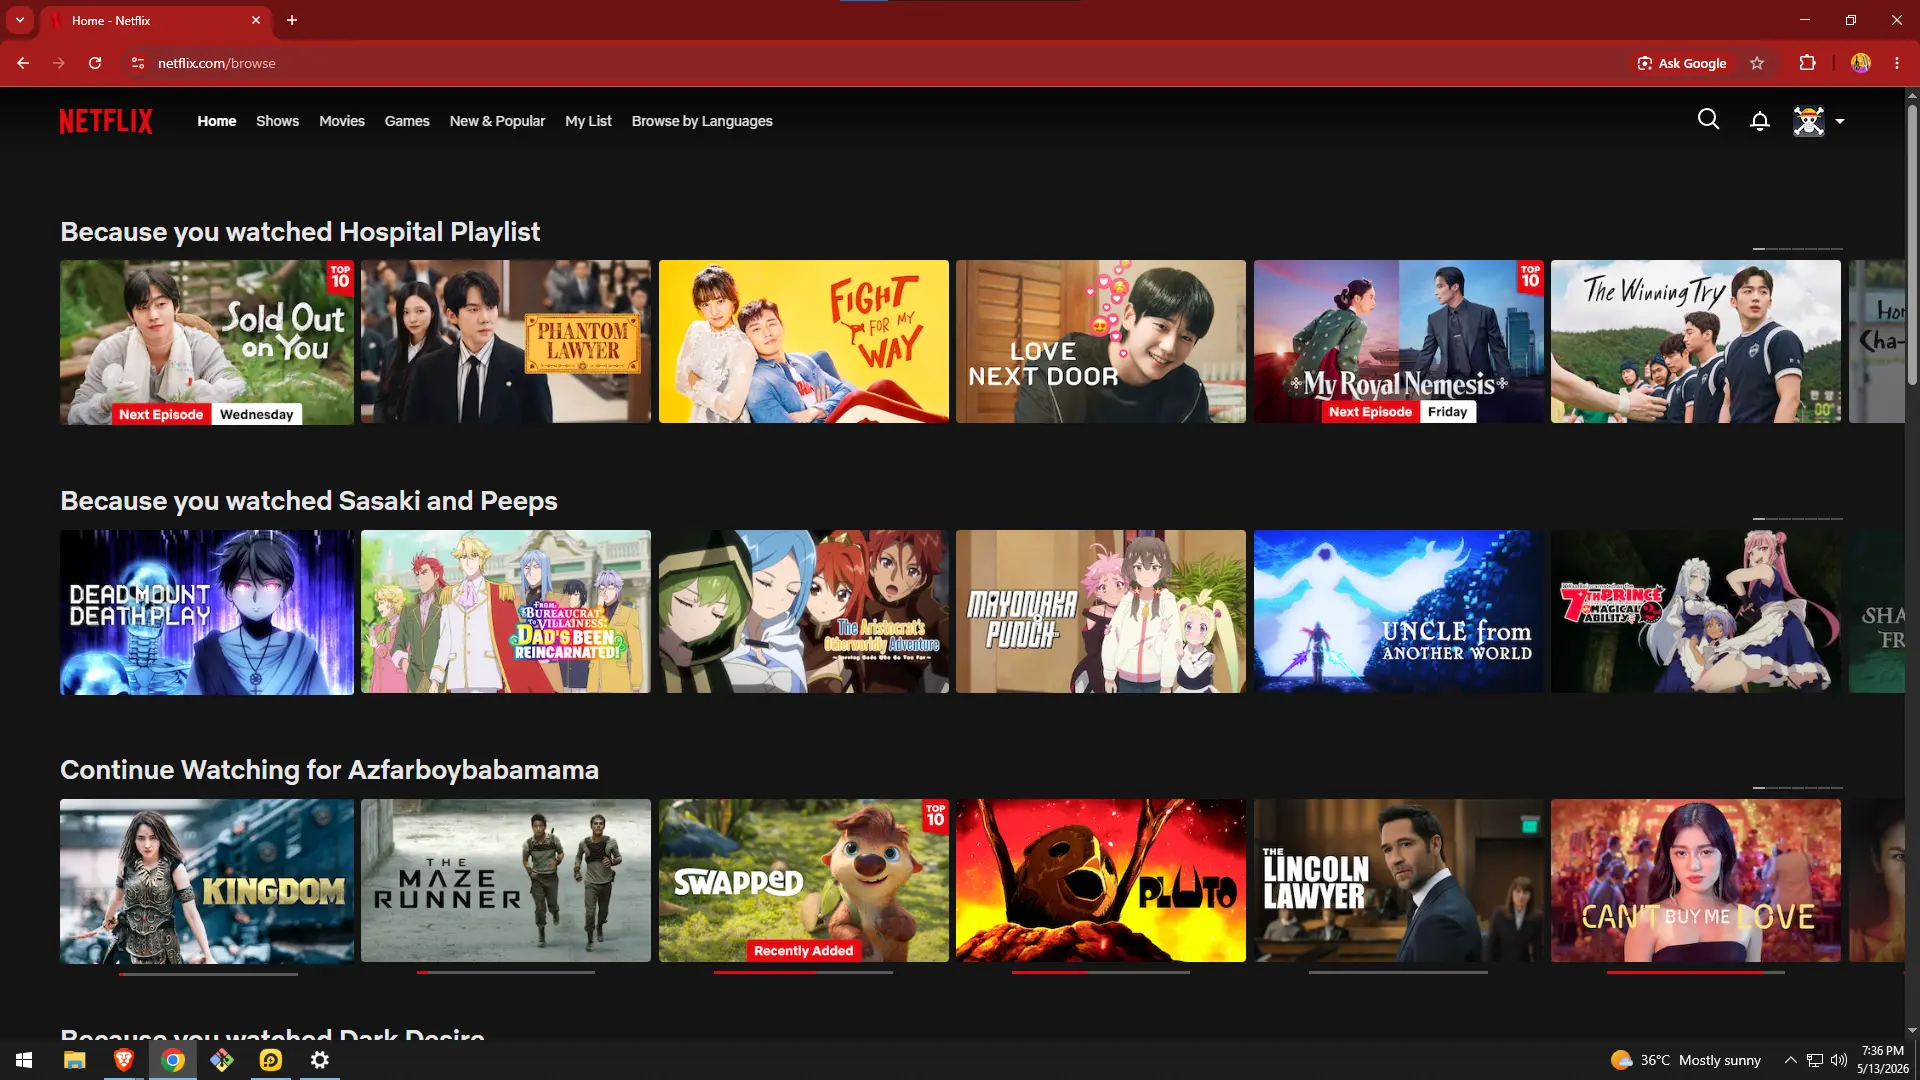Open File Explorer from the taskbar
Image resolution: width=1920 pixels, height=1080 pixels.
coord(75,1060)
